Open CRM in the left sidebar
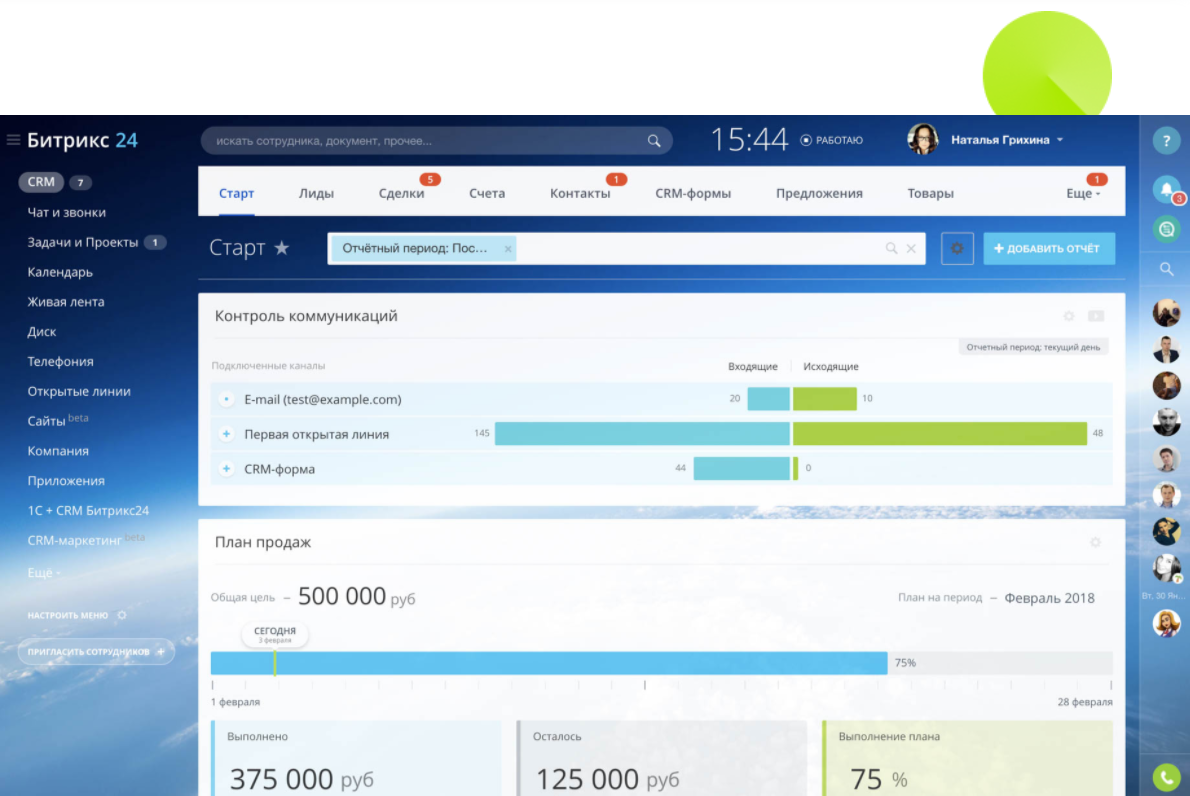The width and height of the screenshot is (1190, 796). coord(41,182)
